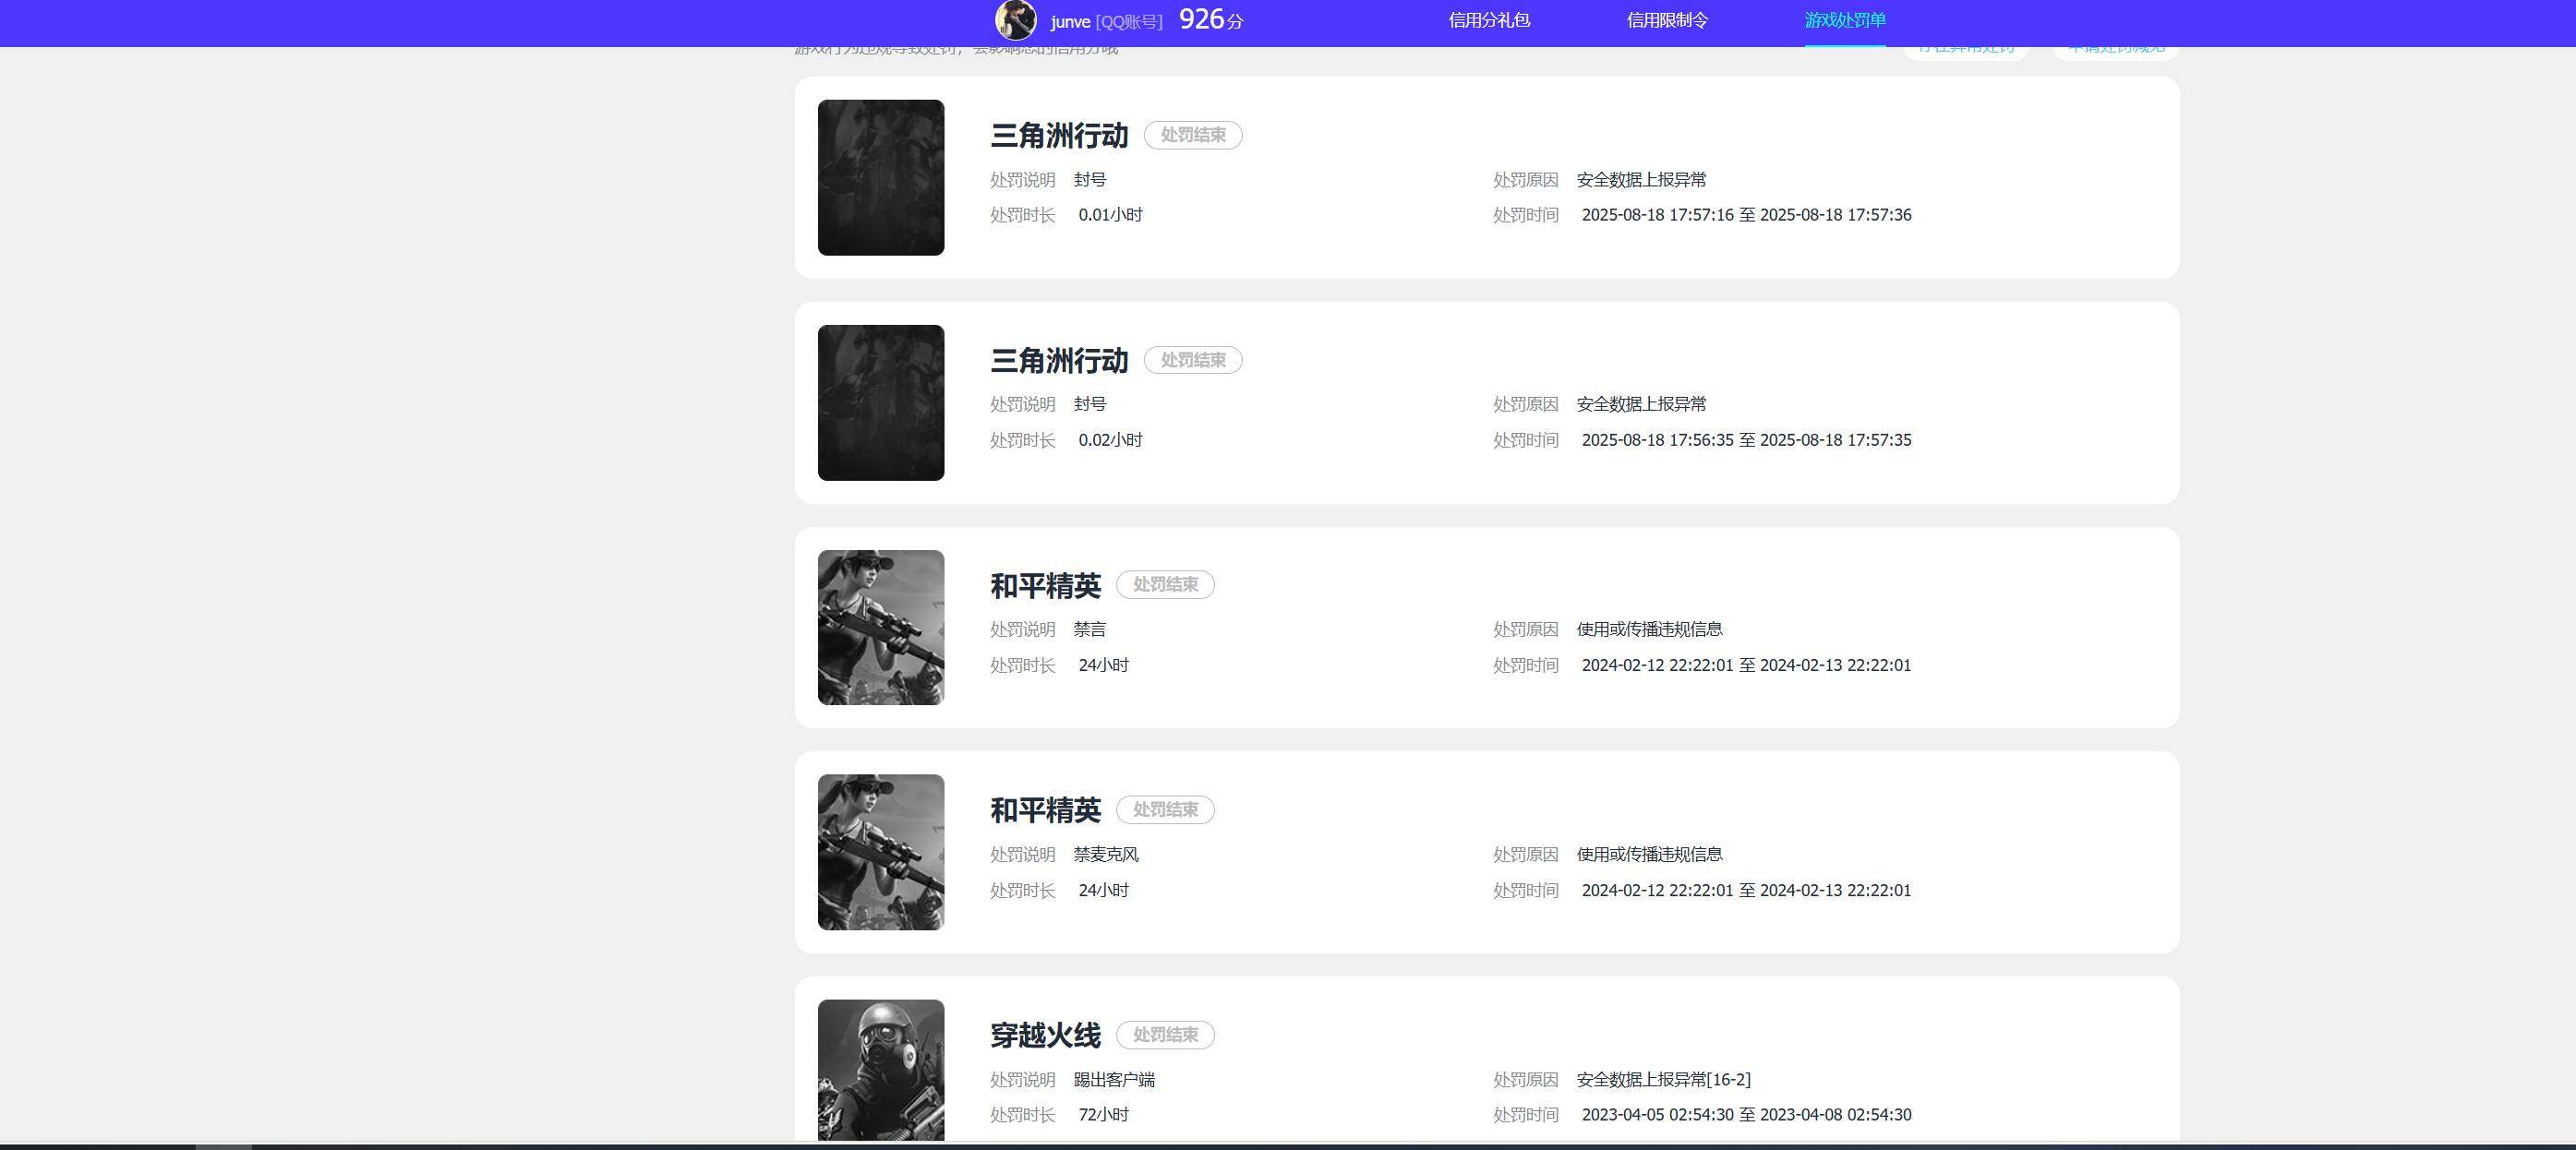Click the [QQ账号] account type label
Image resolution: width=2576 pixels, height=1150 pixels.
1129,21
